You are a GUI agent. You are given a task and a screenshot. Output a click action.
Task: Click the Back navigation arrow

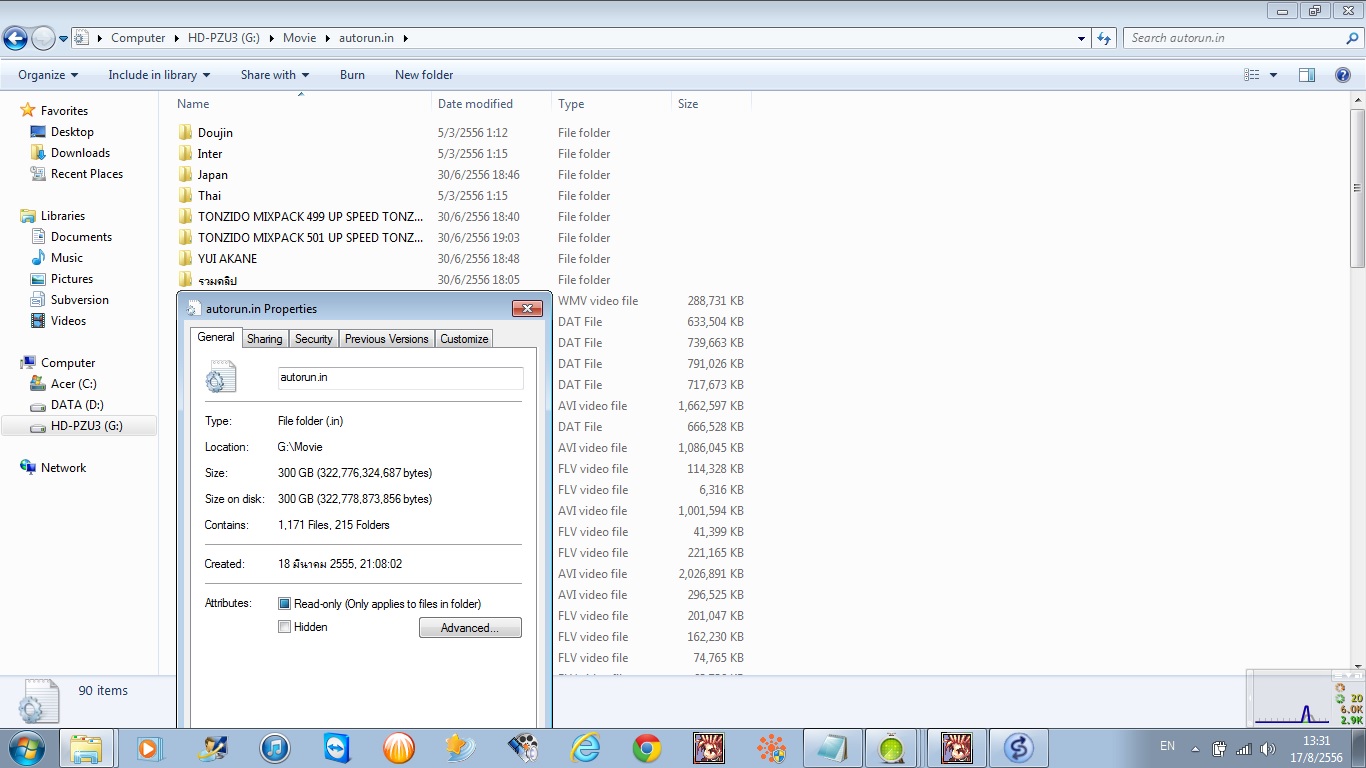(16, 39)
